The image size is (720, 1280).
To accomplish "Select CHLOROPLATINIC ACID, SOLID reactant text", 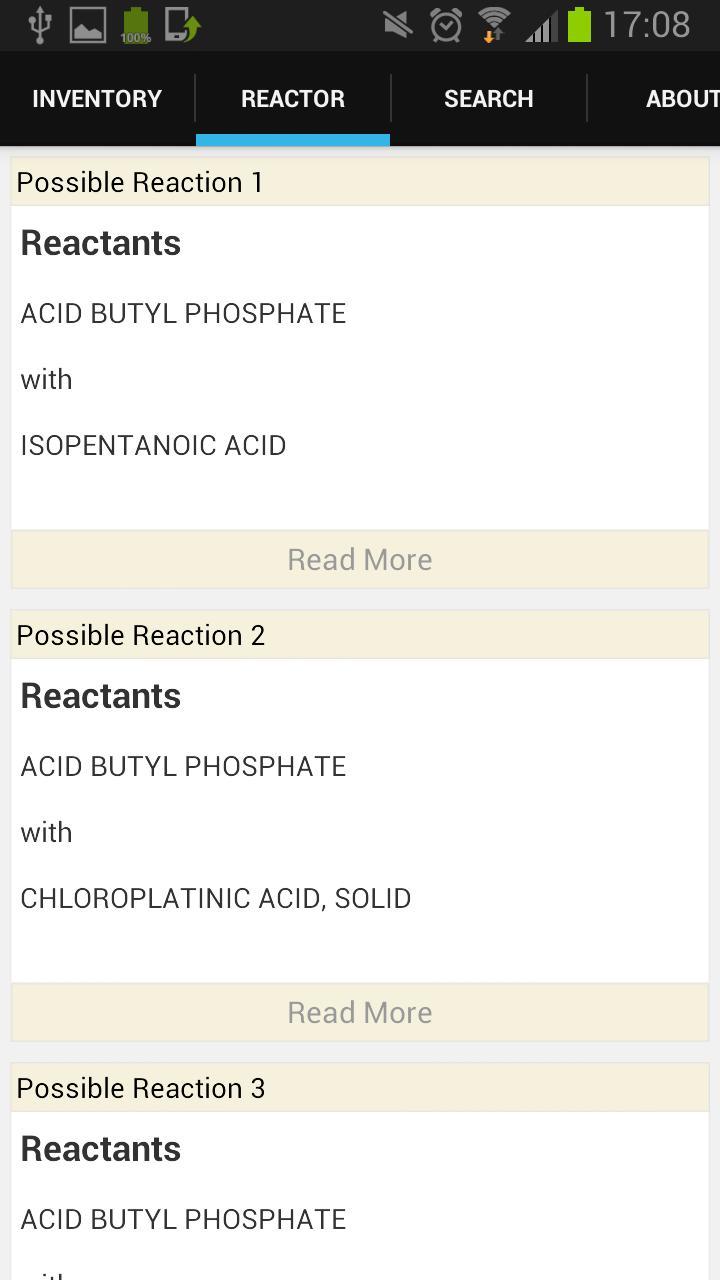I will (x=216, y=898).
